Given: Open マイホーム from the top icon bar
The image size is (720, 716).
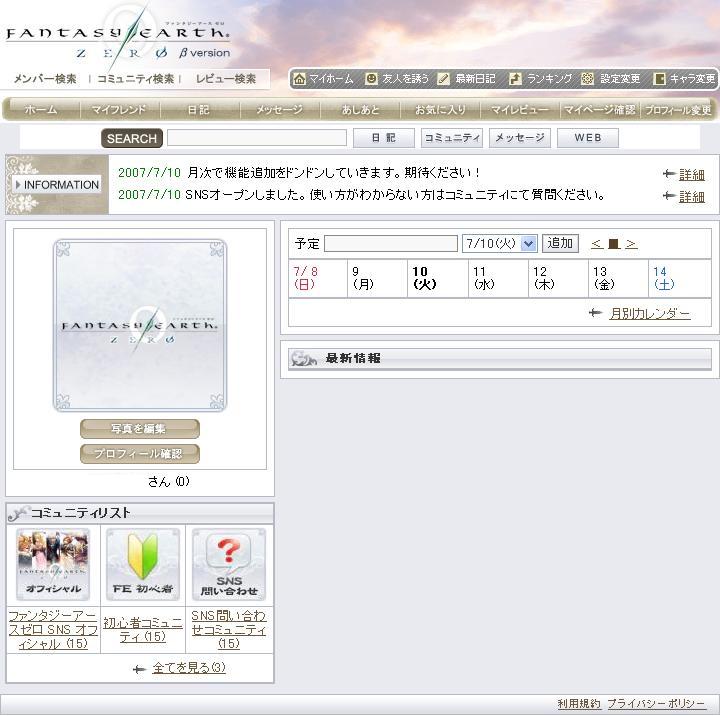Looking at the screenshot, I should pos(299,79).
